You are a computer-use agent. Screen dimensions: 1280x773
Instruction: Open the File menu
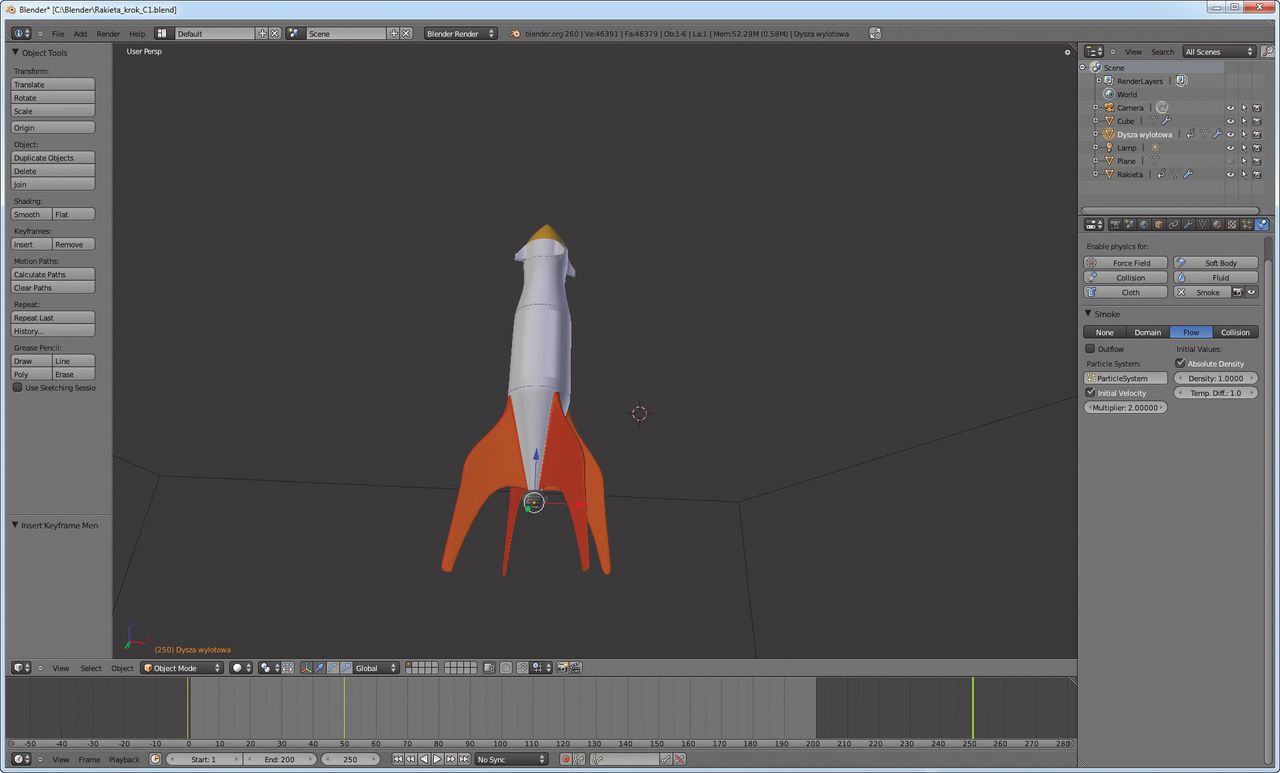[58, 34]
